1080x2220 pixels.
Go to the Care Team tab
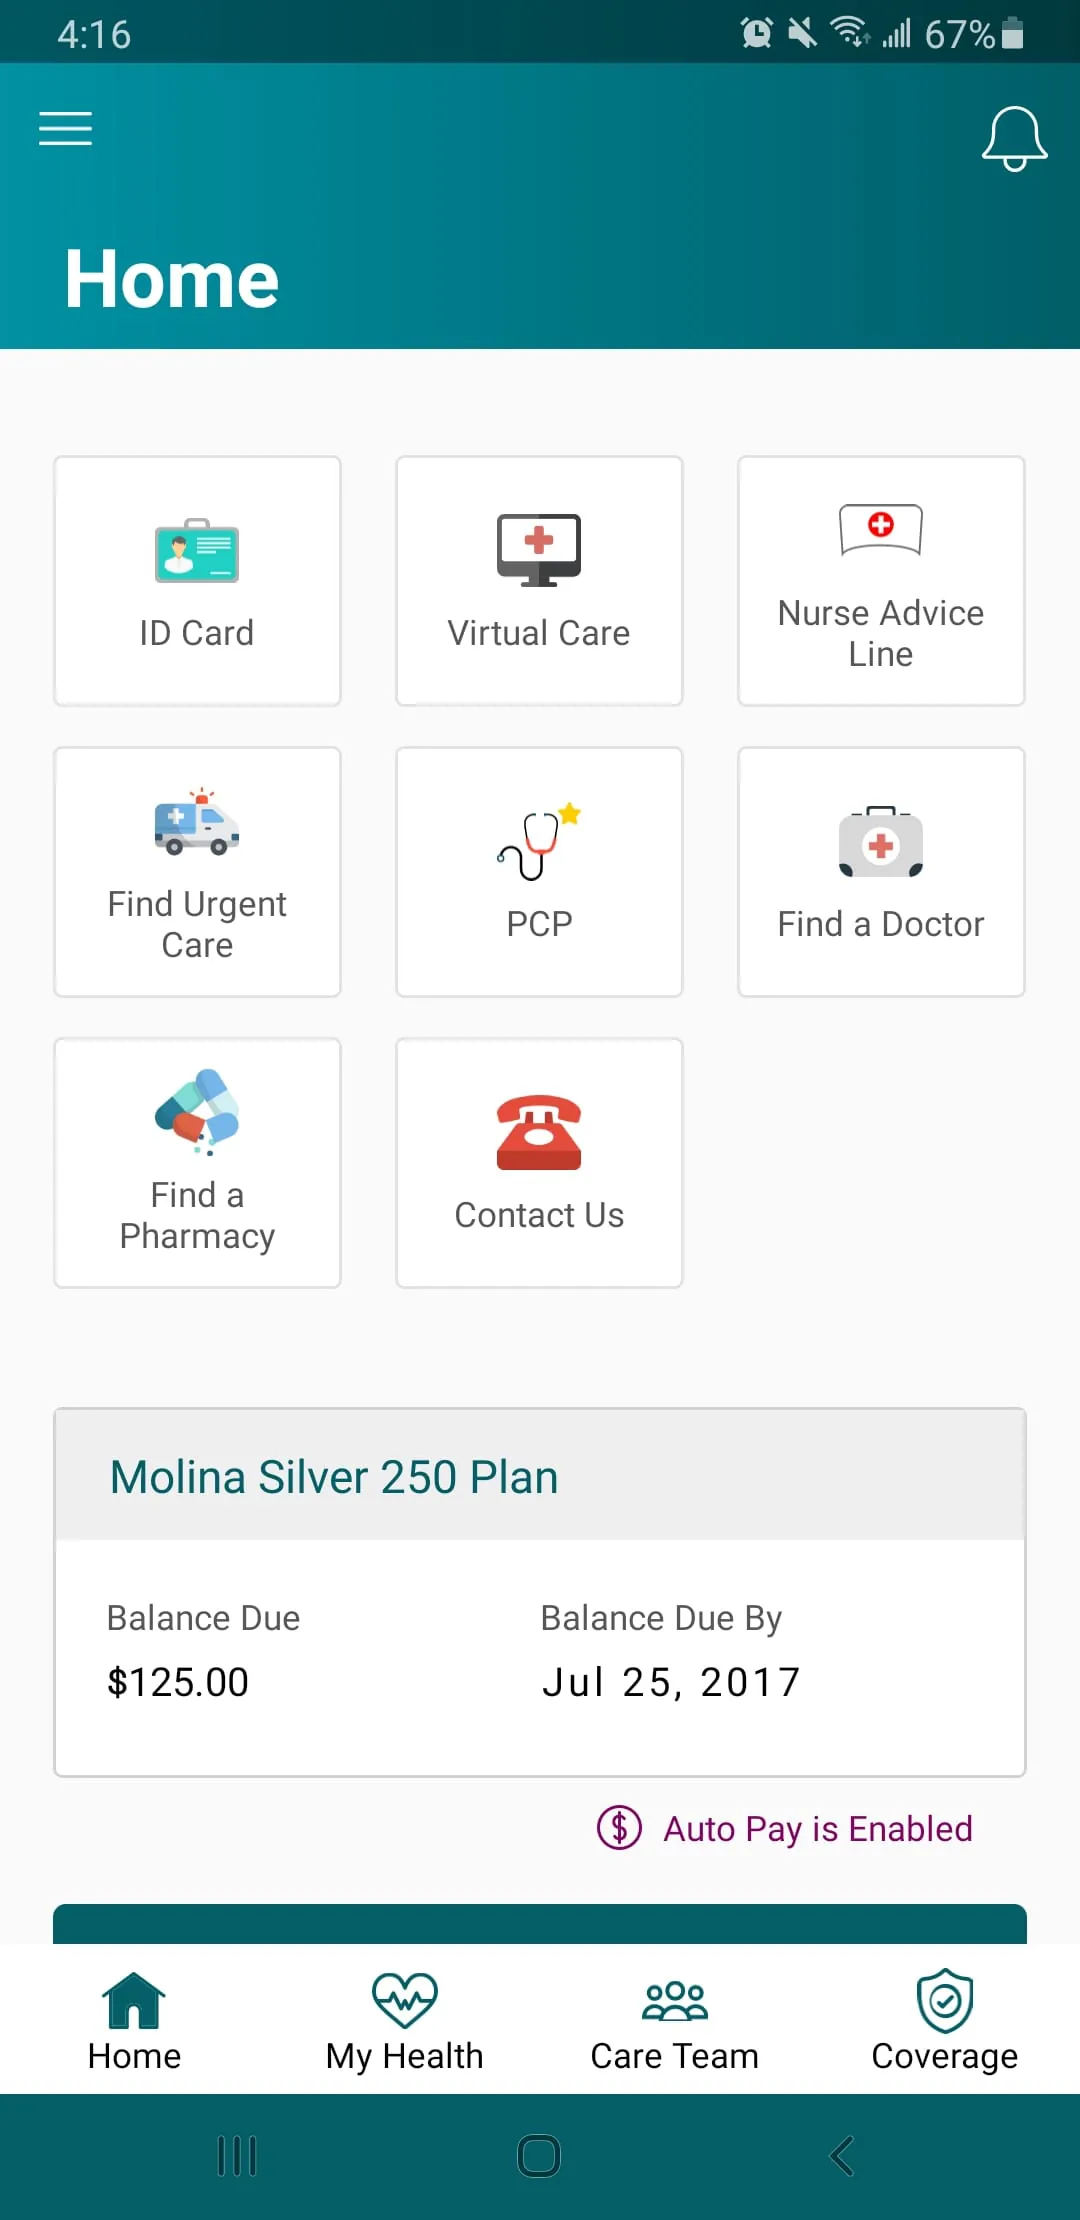(x=674, y=2021)
